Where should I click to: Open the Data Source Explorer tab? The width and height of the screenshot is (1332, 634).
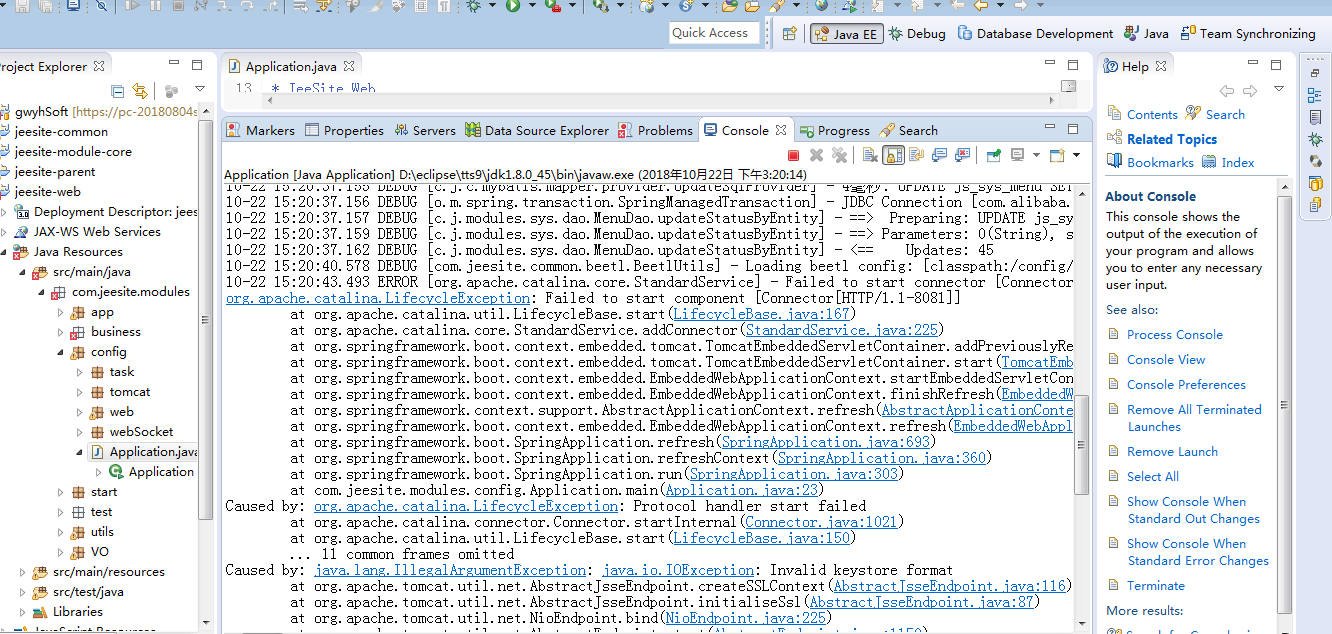[537, 130]
